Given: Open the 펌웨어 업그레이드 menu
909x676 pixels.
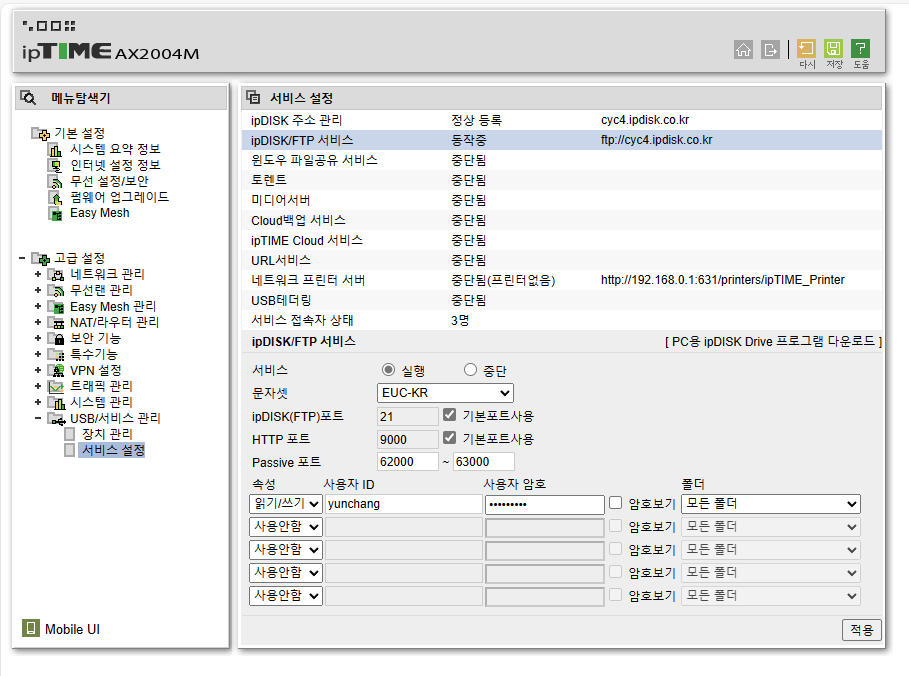Looking at the screenshot, I should [x=119, y=197].
